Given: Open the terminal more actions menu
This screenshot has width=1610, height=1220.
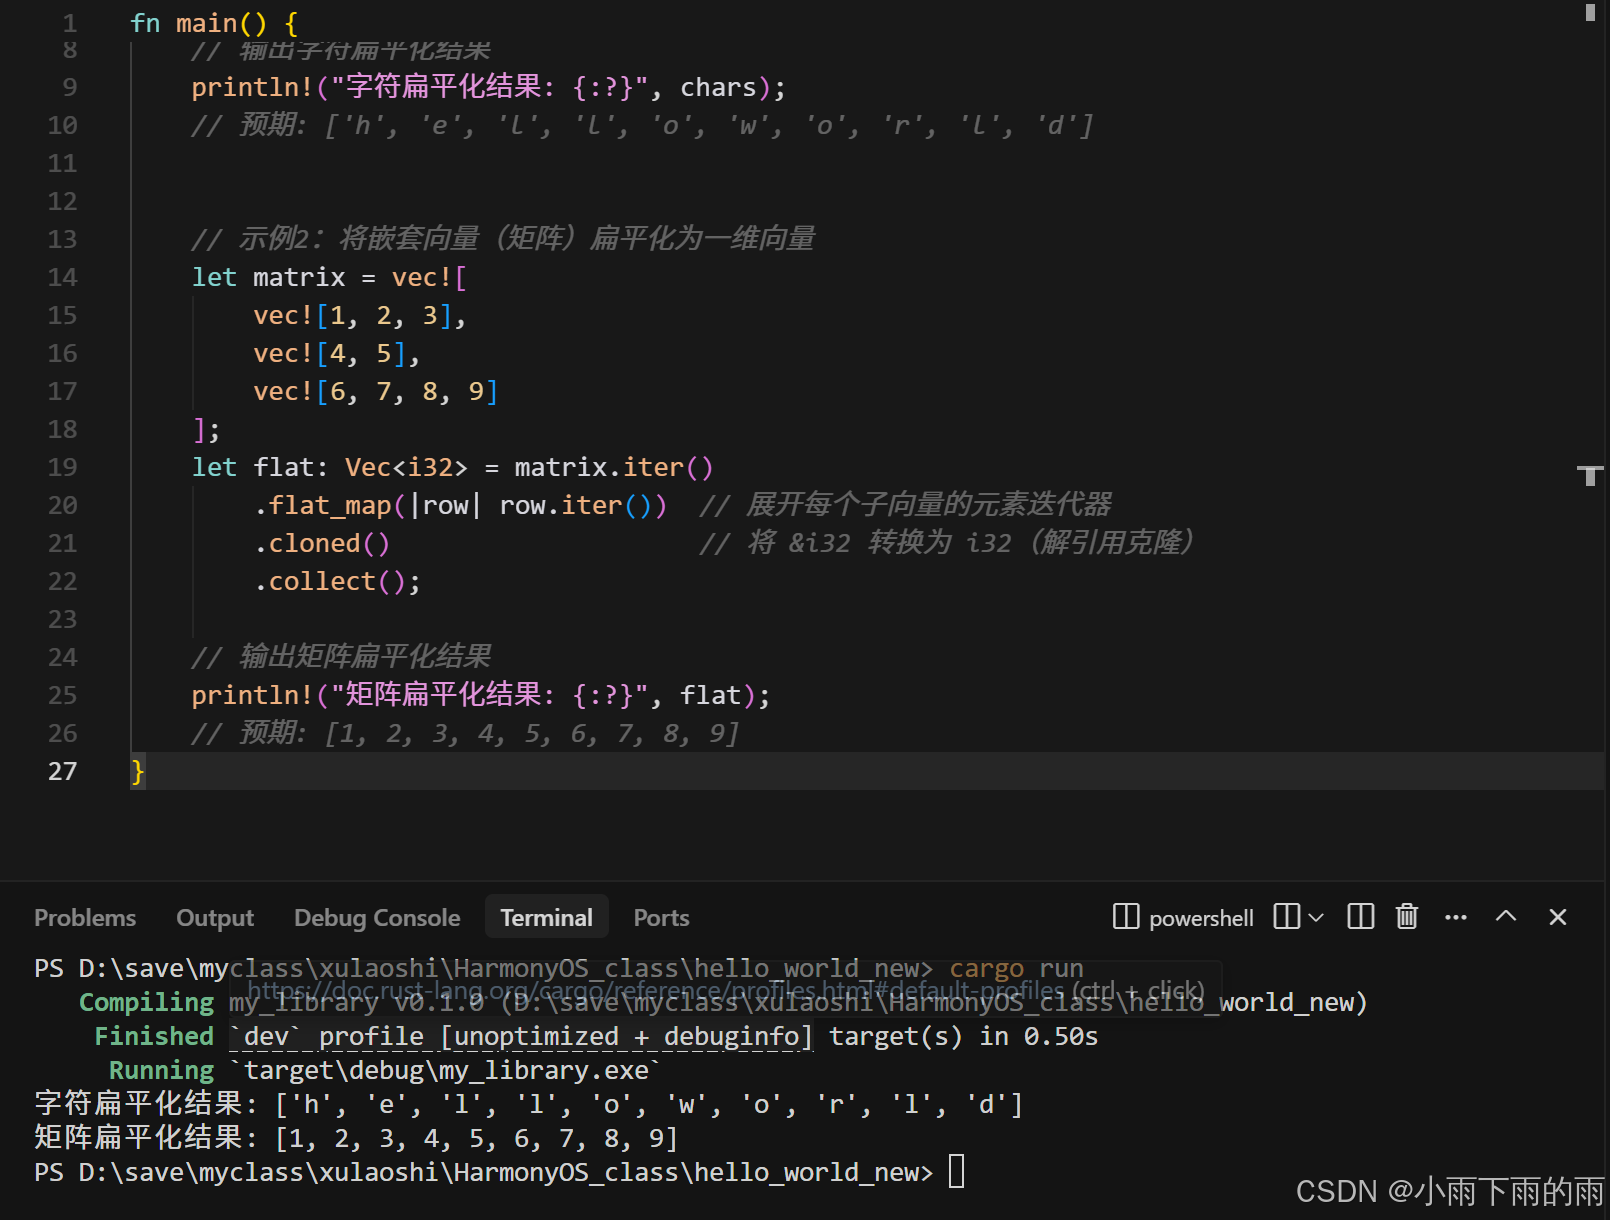Looking at the screenshot, I should pos(1456,917).
